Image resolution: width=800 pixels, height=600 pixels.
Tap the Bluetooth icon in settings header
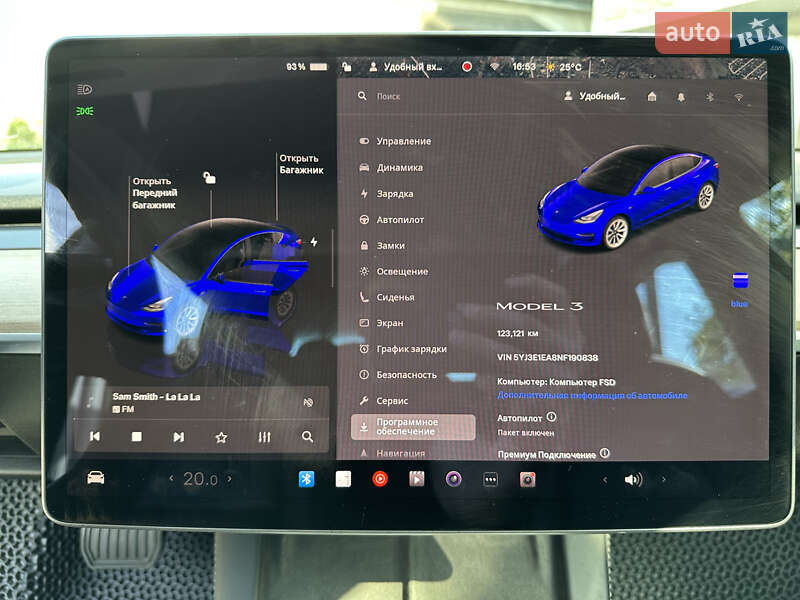click(x=710, y=96)
